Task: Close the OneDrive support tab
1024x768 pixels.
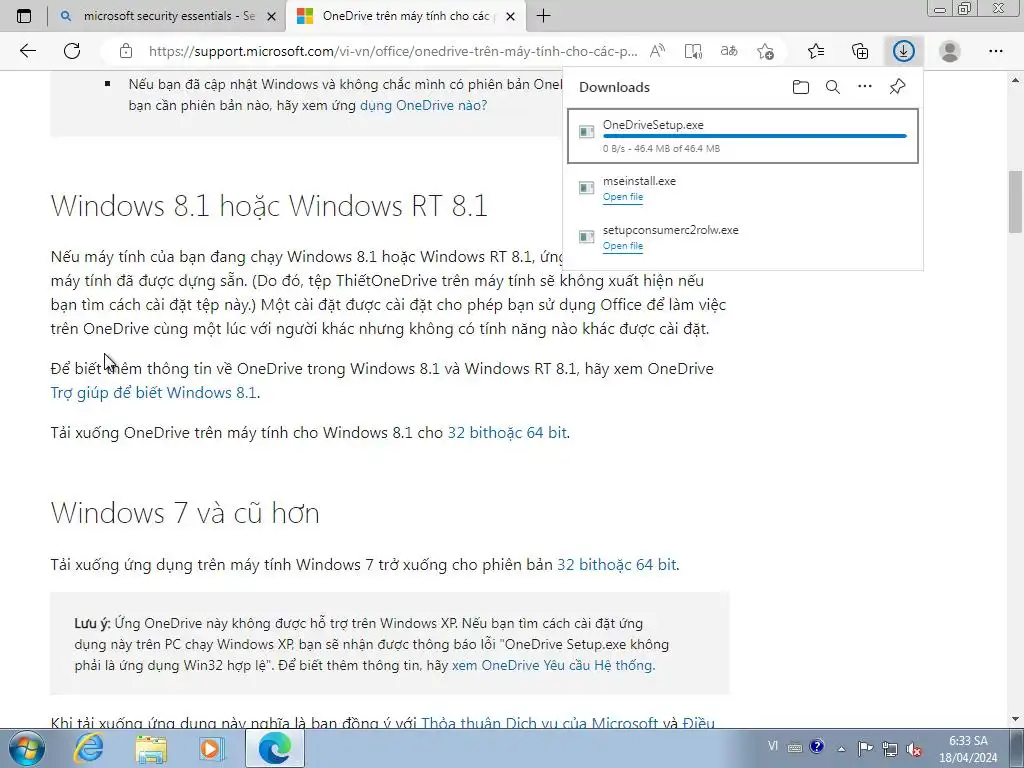Action: click(x=511, y=16)
